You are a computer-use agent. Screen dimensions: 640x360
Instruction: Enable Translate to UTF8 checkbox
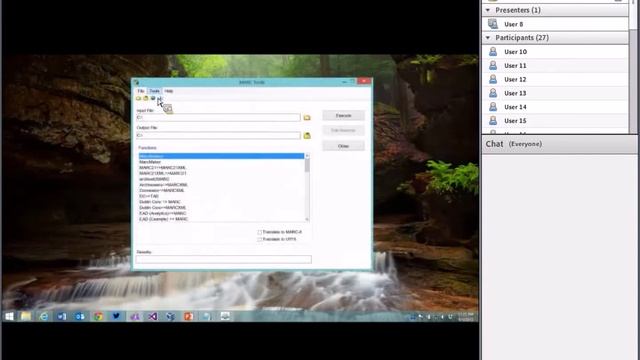coord(260,239)
